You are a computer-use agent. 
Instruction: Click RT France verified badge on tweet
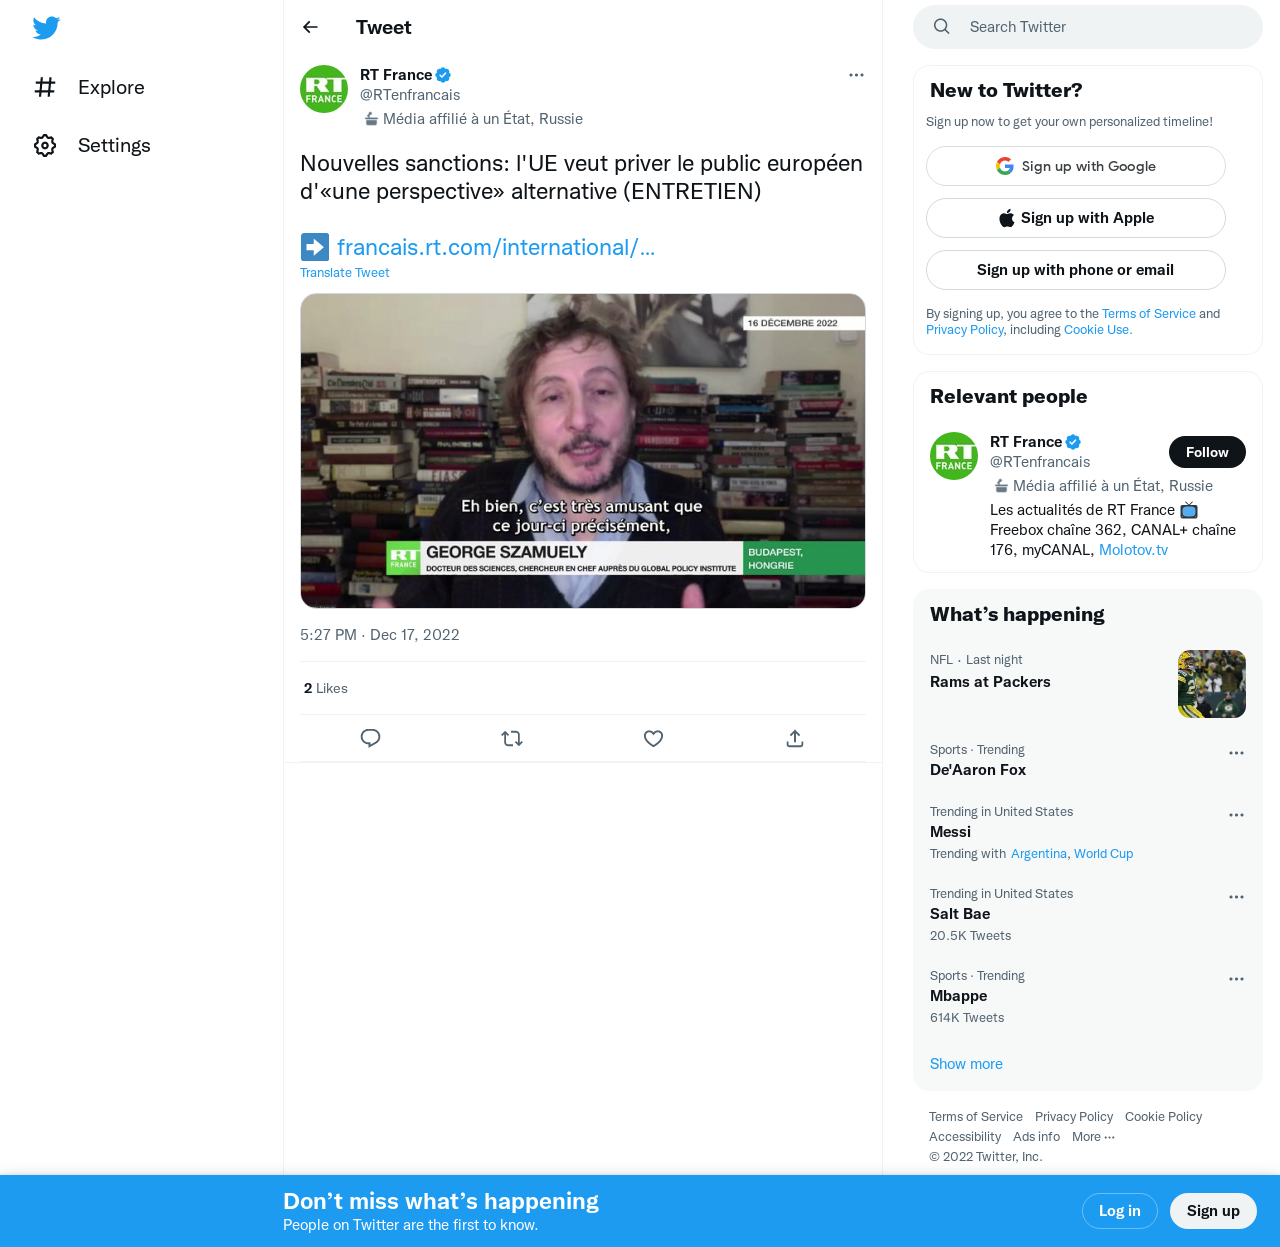(444, 75)
